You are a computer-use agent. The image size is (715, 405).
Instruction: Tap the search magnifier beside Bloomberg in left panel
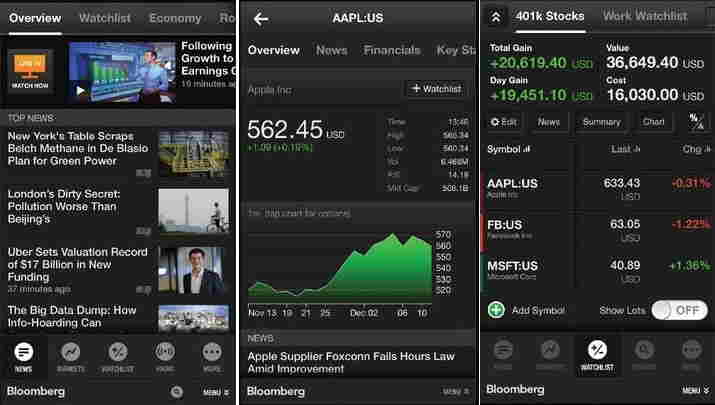(x=177, y=392)
